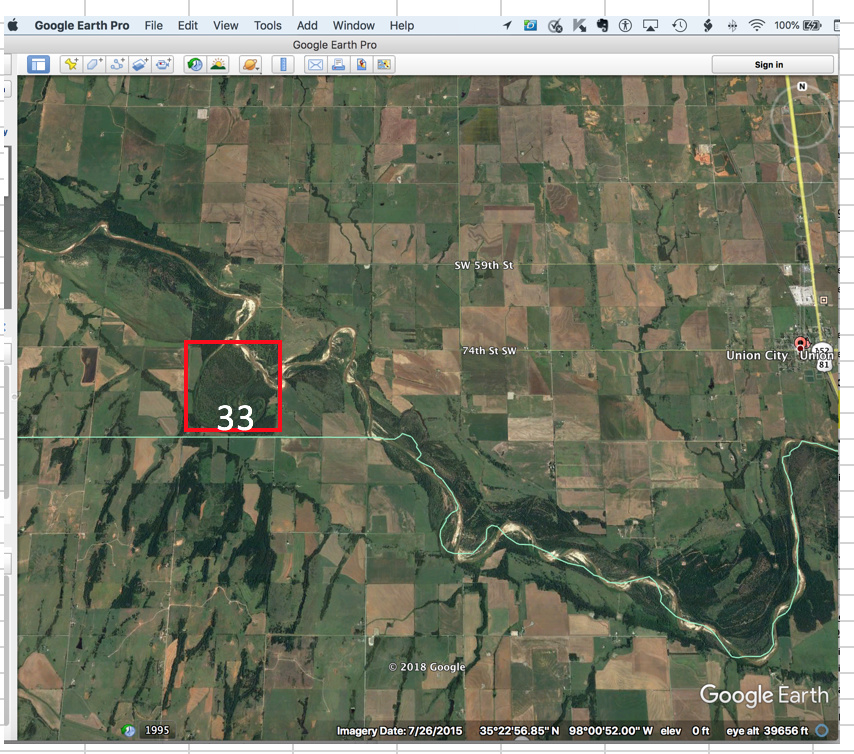Click the Email envelope icon
The width and height of the screenshot is (854, 754).
click(x=314, y=64)
